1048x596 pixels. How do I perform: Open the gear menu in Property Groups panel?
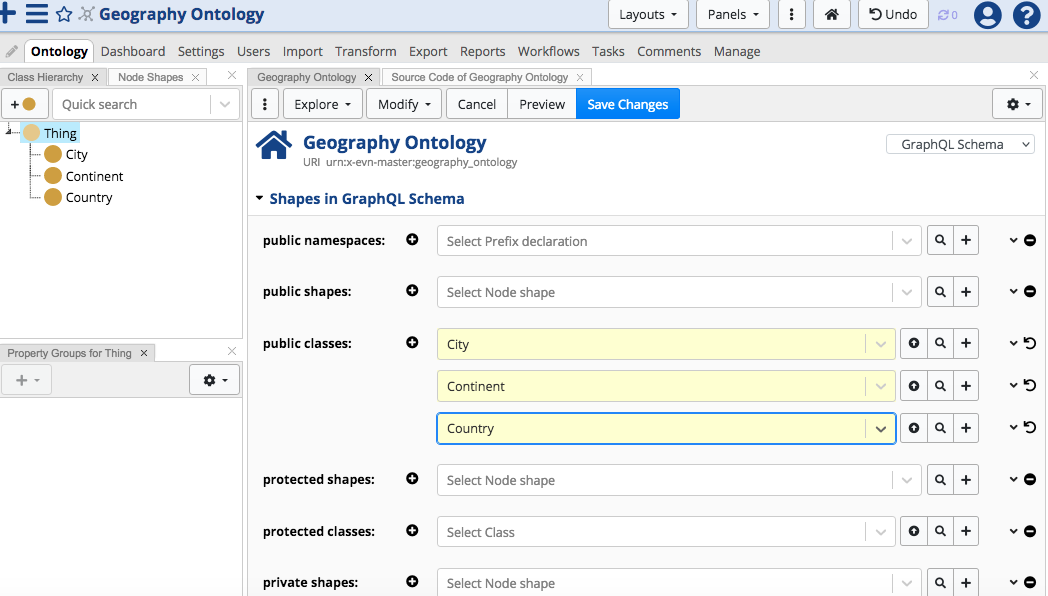pyautogui.click(x=214, y=379)
